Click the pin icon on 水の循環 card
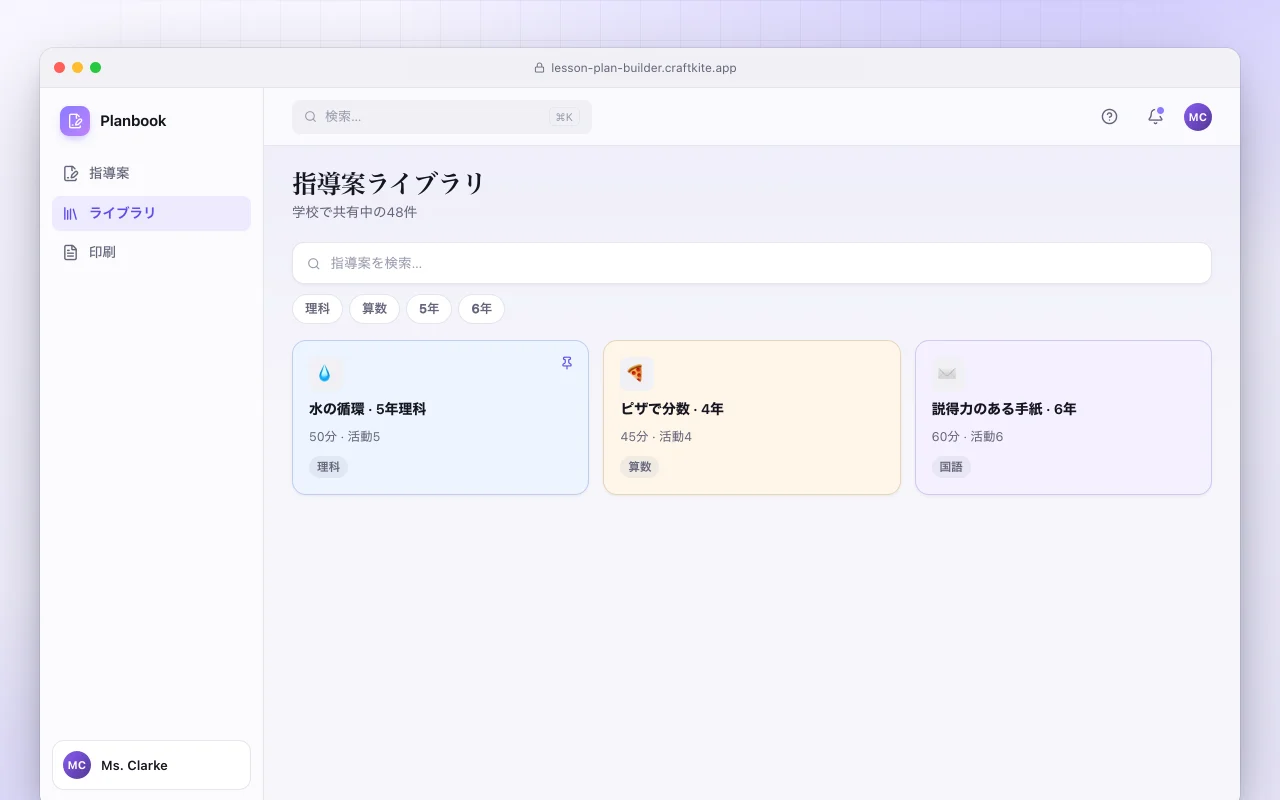 coord(567,363)
